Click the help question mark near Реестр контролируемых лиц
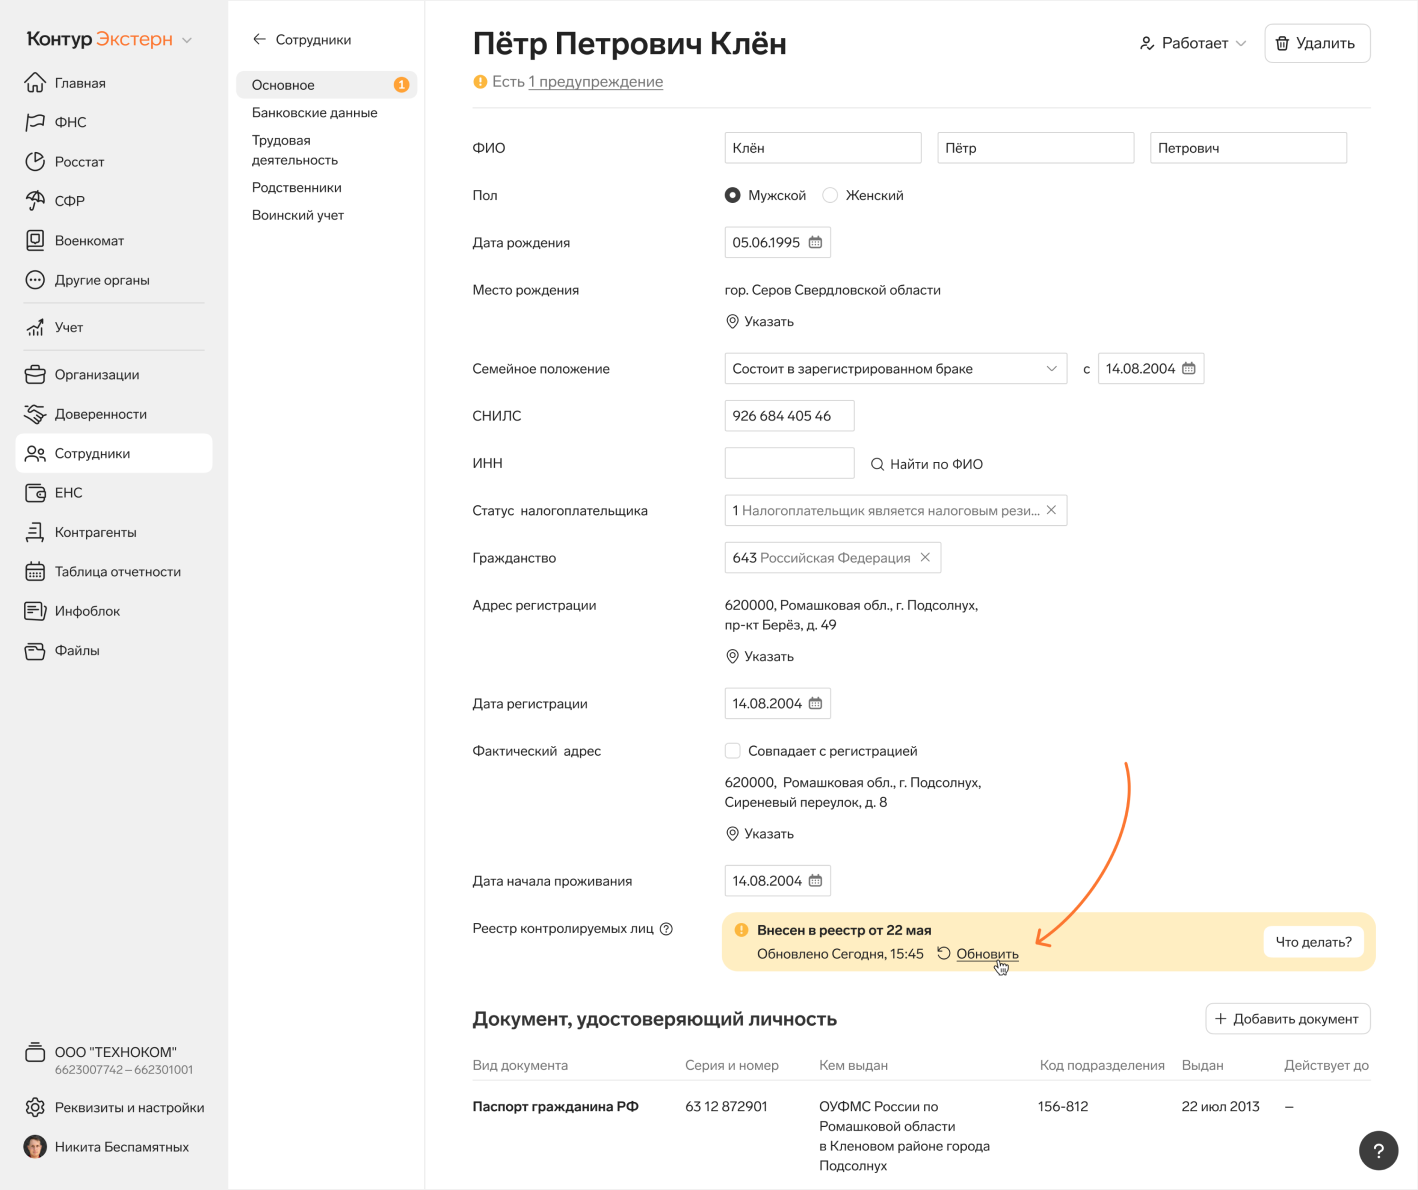 click(x=666, y=929)
